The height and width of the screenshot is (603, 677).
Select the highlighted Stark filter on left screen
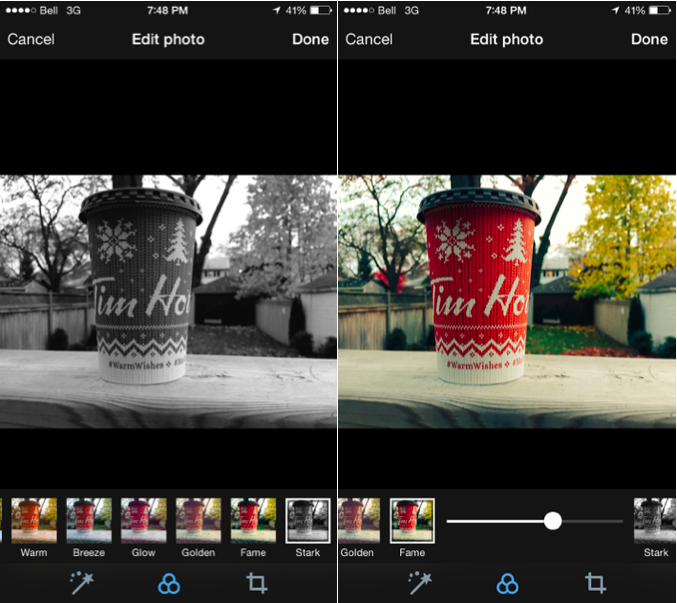click(307, 520)
